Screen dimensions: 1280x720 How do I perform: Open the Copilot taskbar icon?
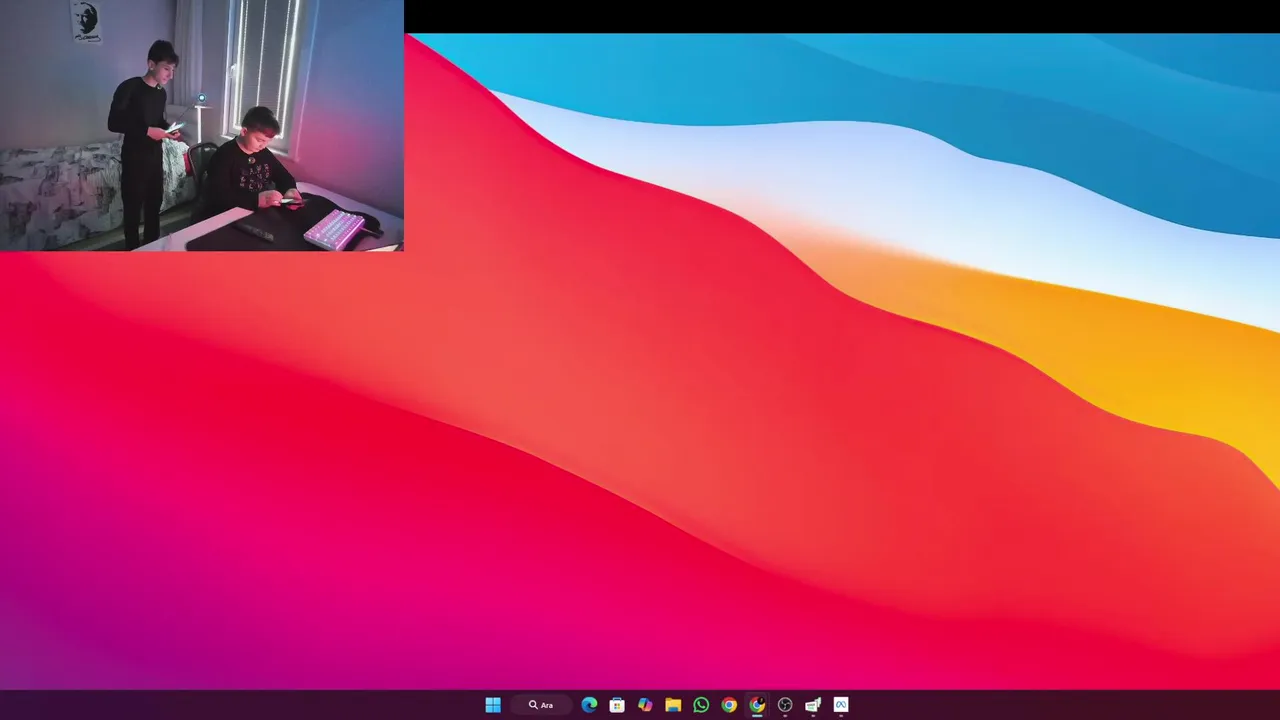[645, 705]
